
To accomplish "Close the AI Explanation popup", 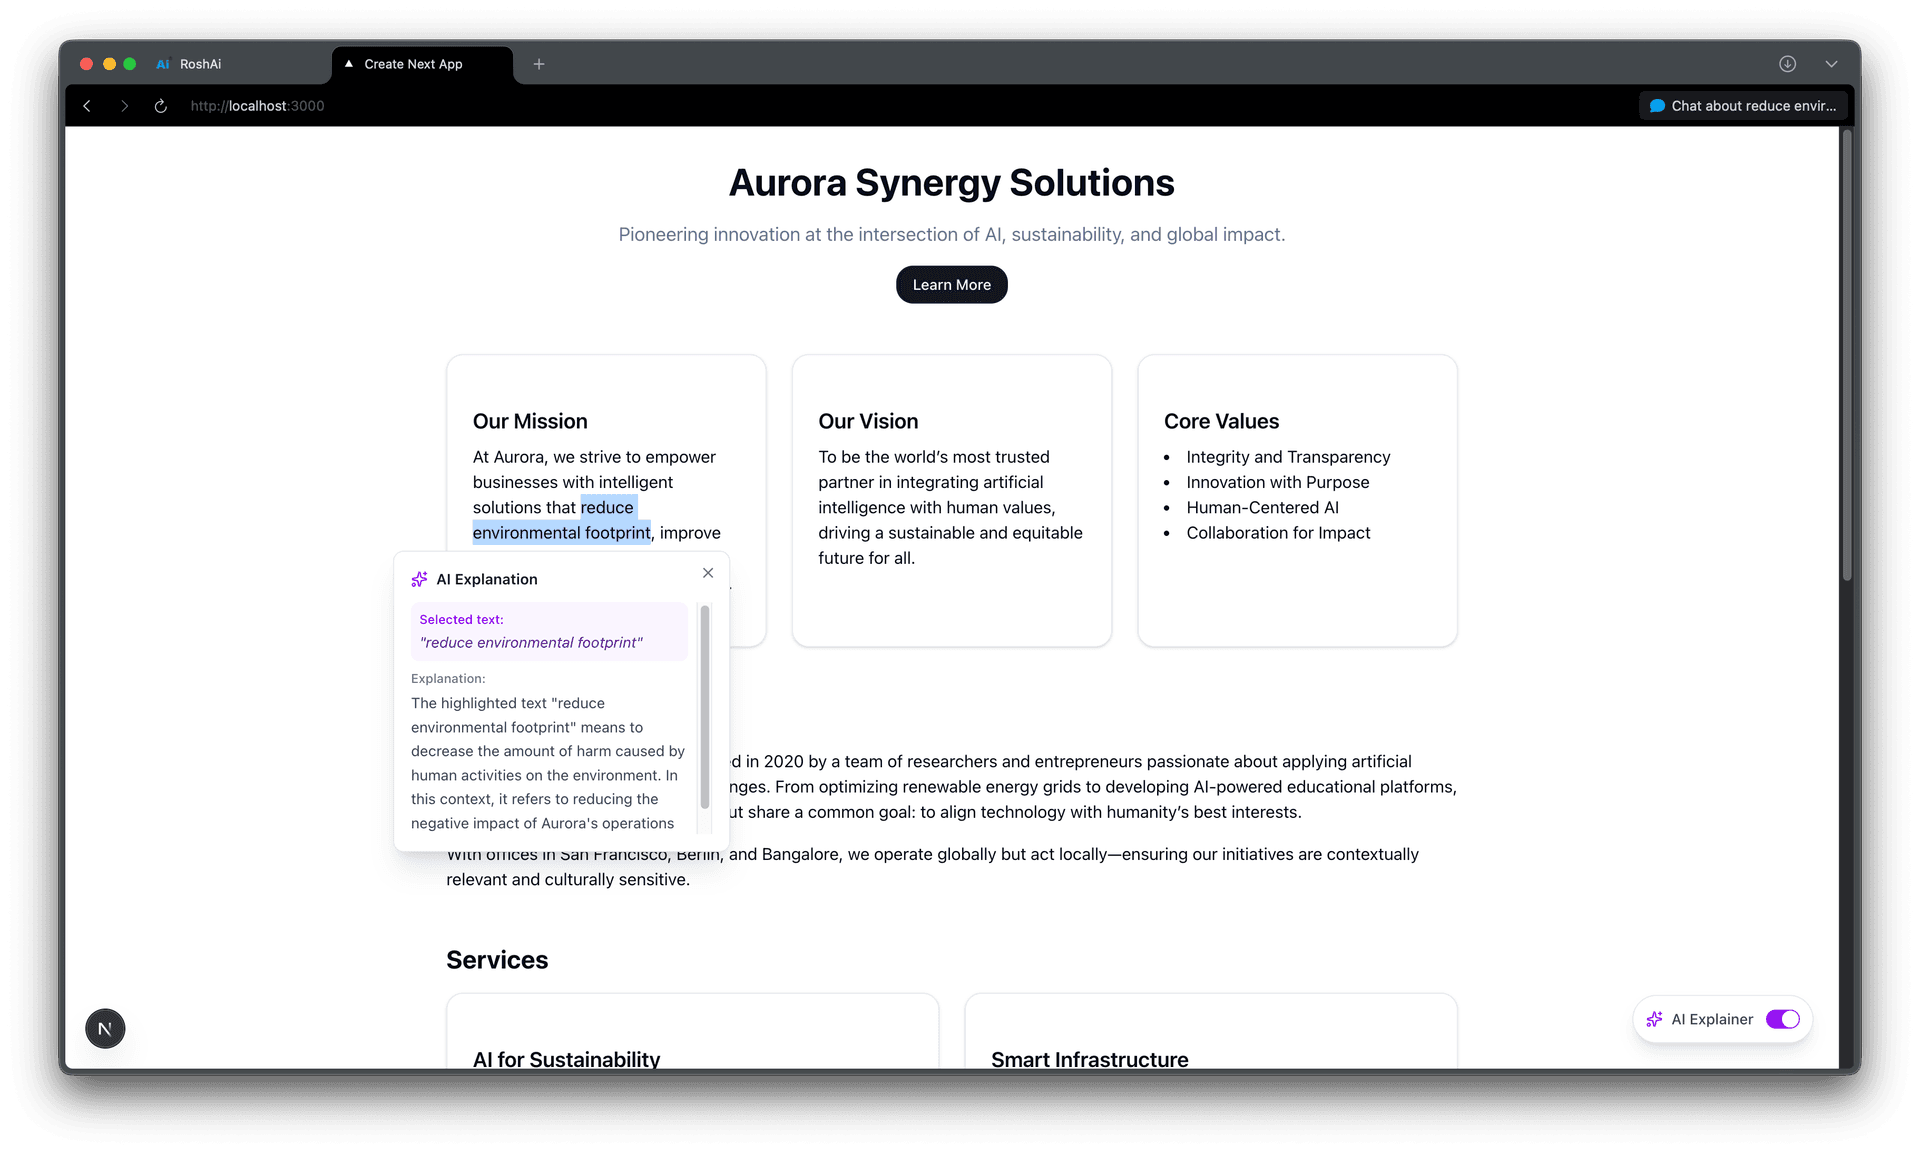I will point(708,572).
